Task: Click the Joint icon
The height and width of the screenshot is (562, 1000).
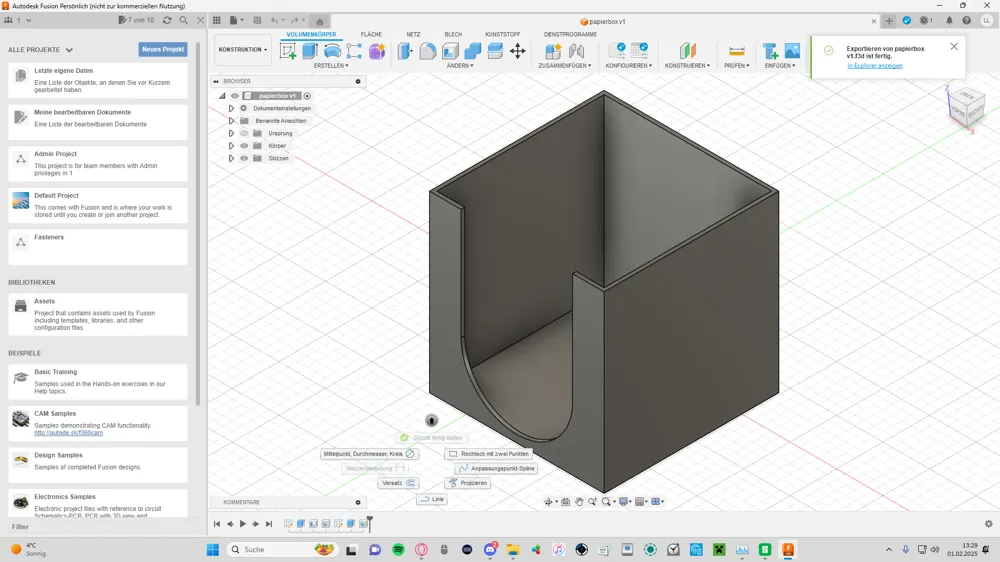Action: pos(576,51)
